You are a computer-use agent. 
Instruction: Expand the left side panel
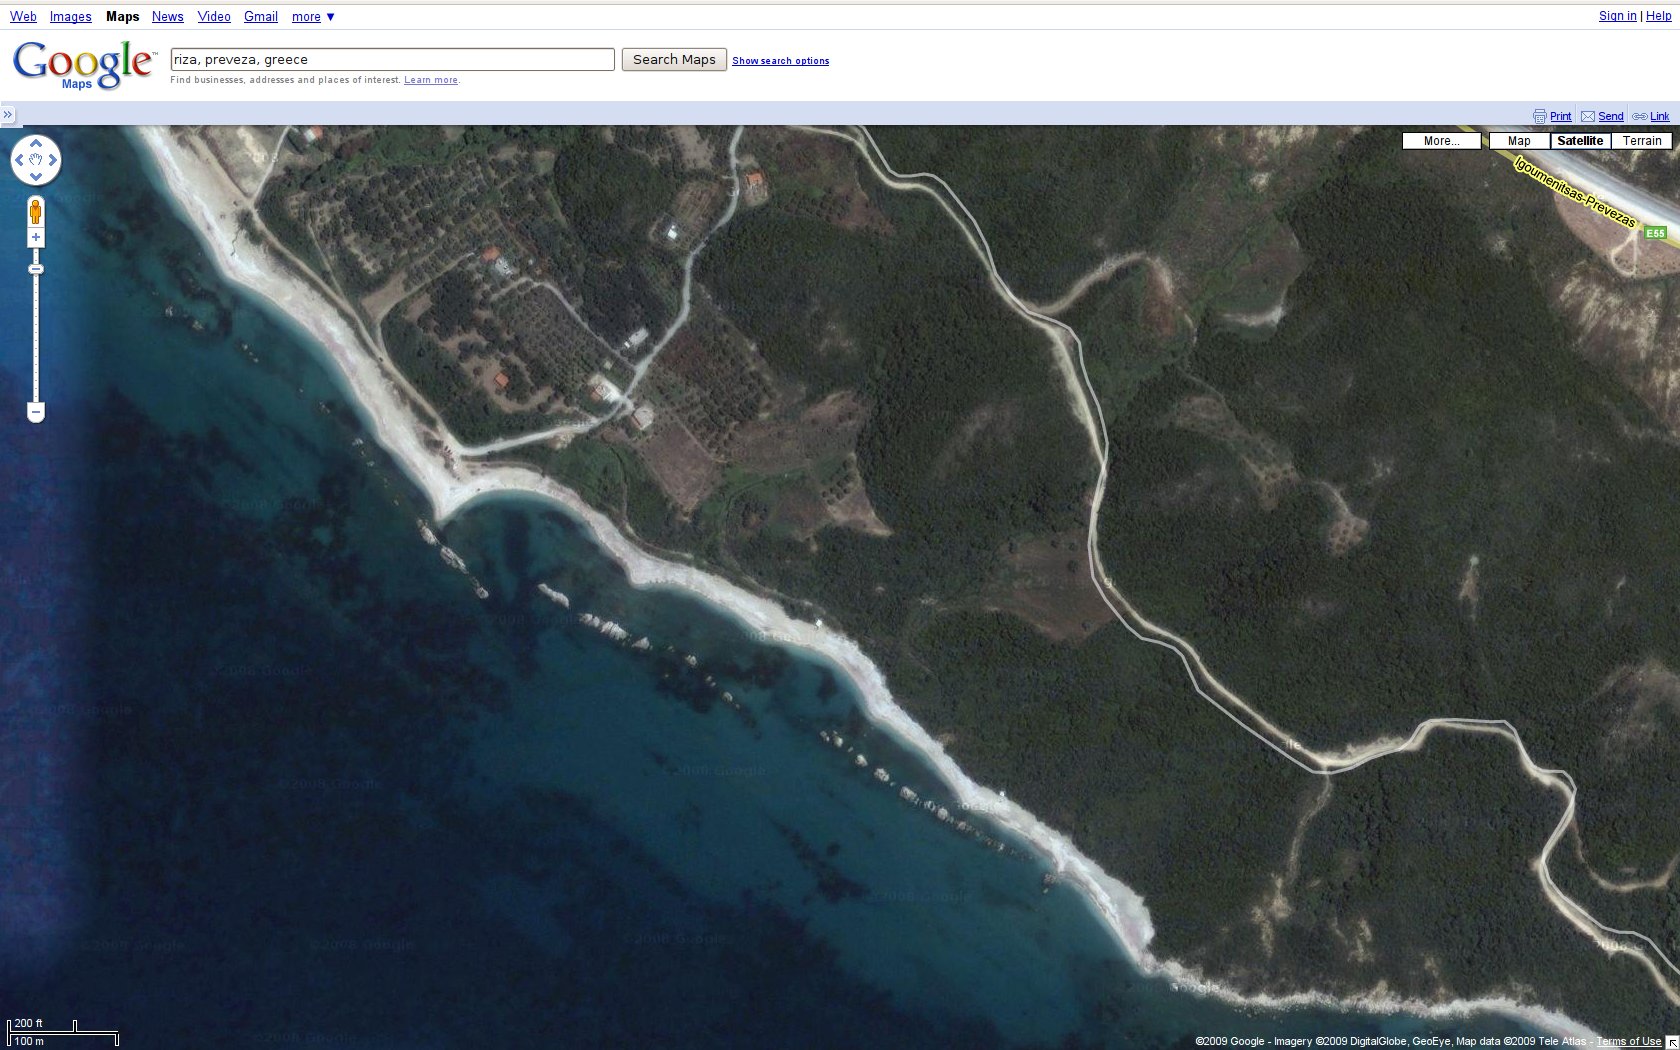(x=8, y=115)
